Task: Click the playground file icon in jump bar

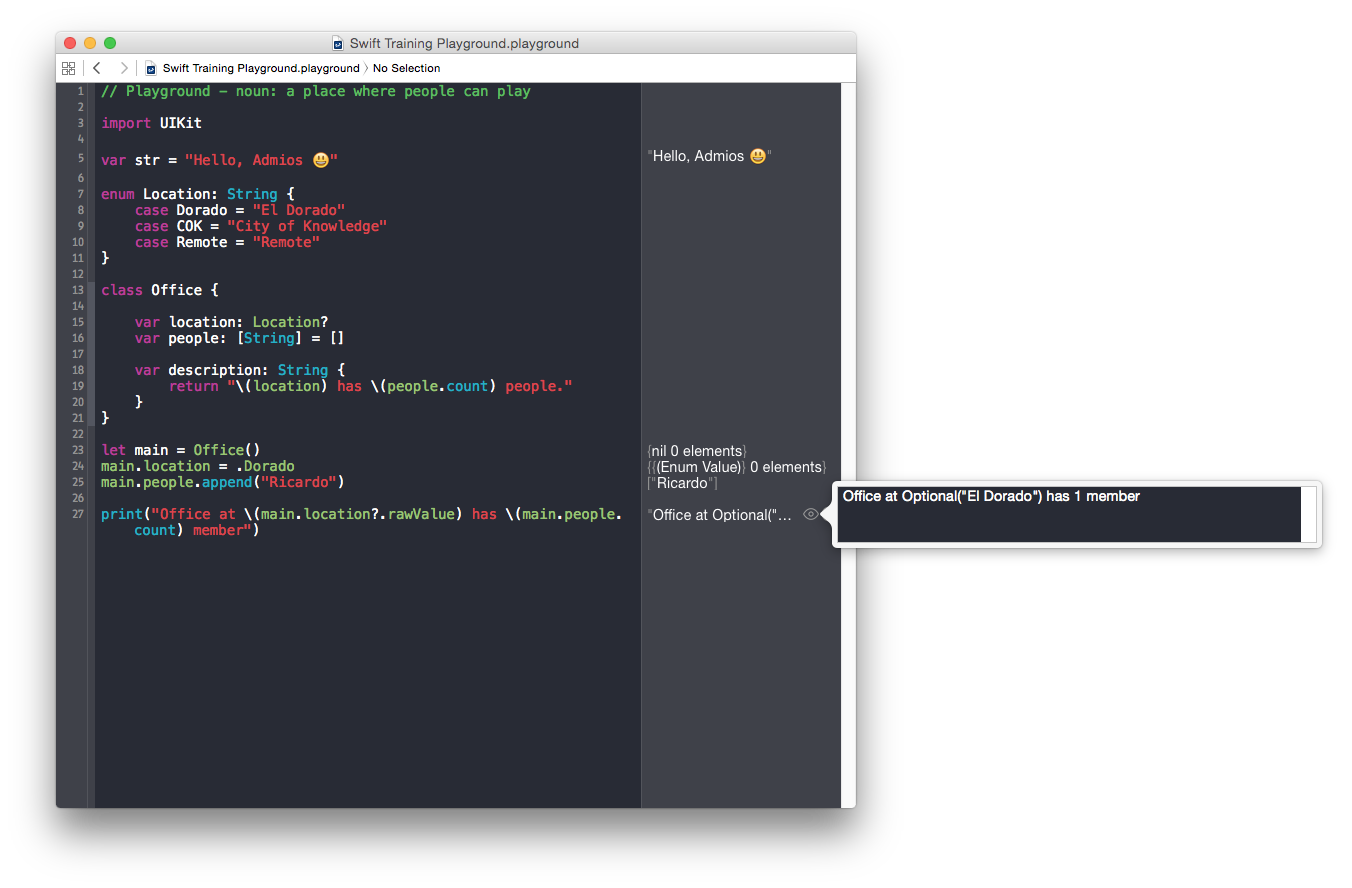Action: click(151, 68)
